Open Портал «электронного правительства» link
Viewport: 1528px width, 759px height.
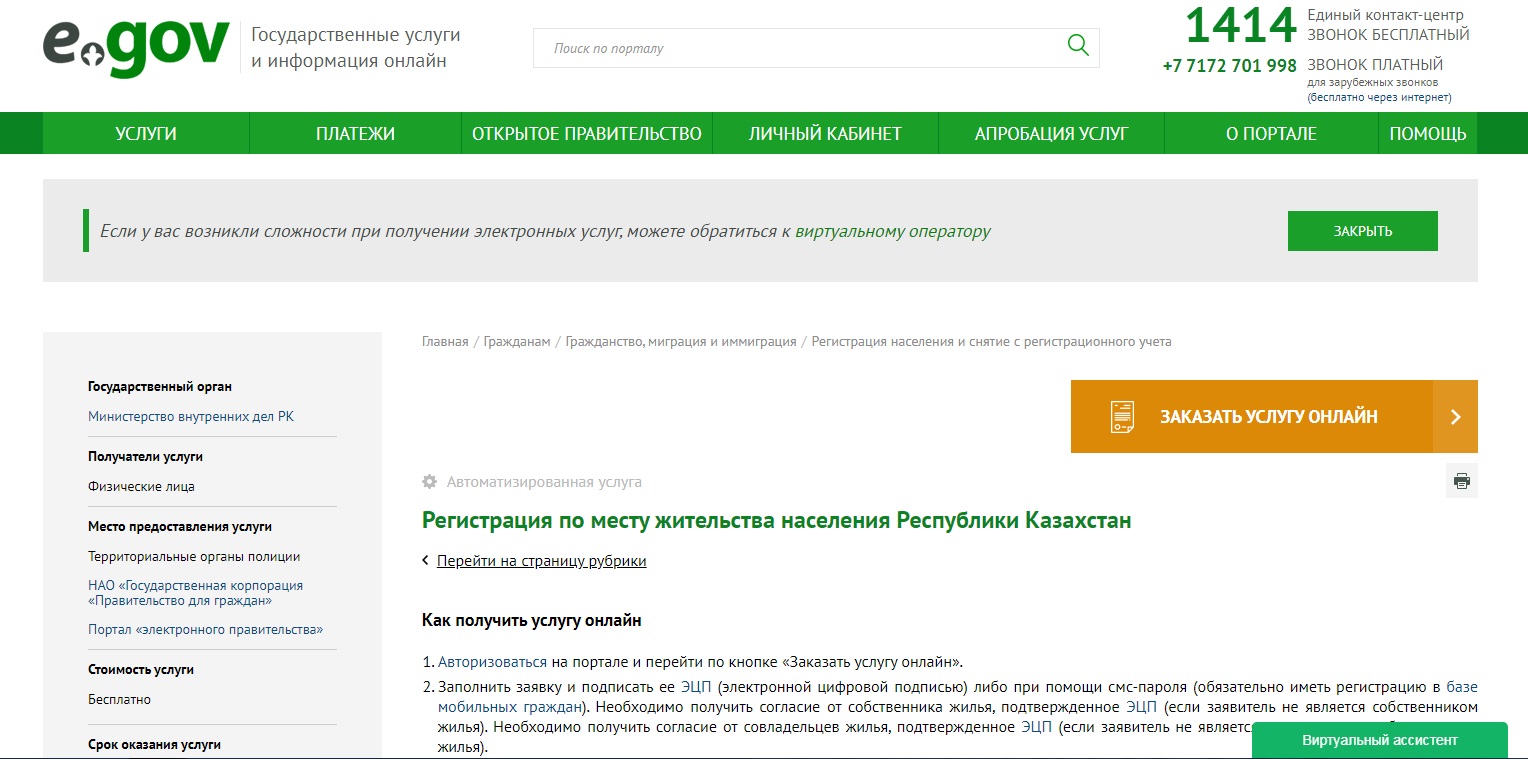coord(205,630)
